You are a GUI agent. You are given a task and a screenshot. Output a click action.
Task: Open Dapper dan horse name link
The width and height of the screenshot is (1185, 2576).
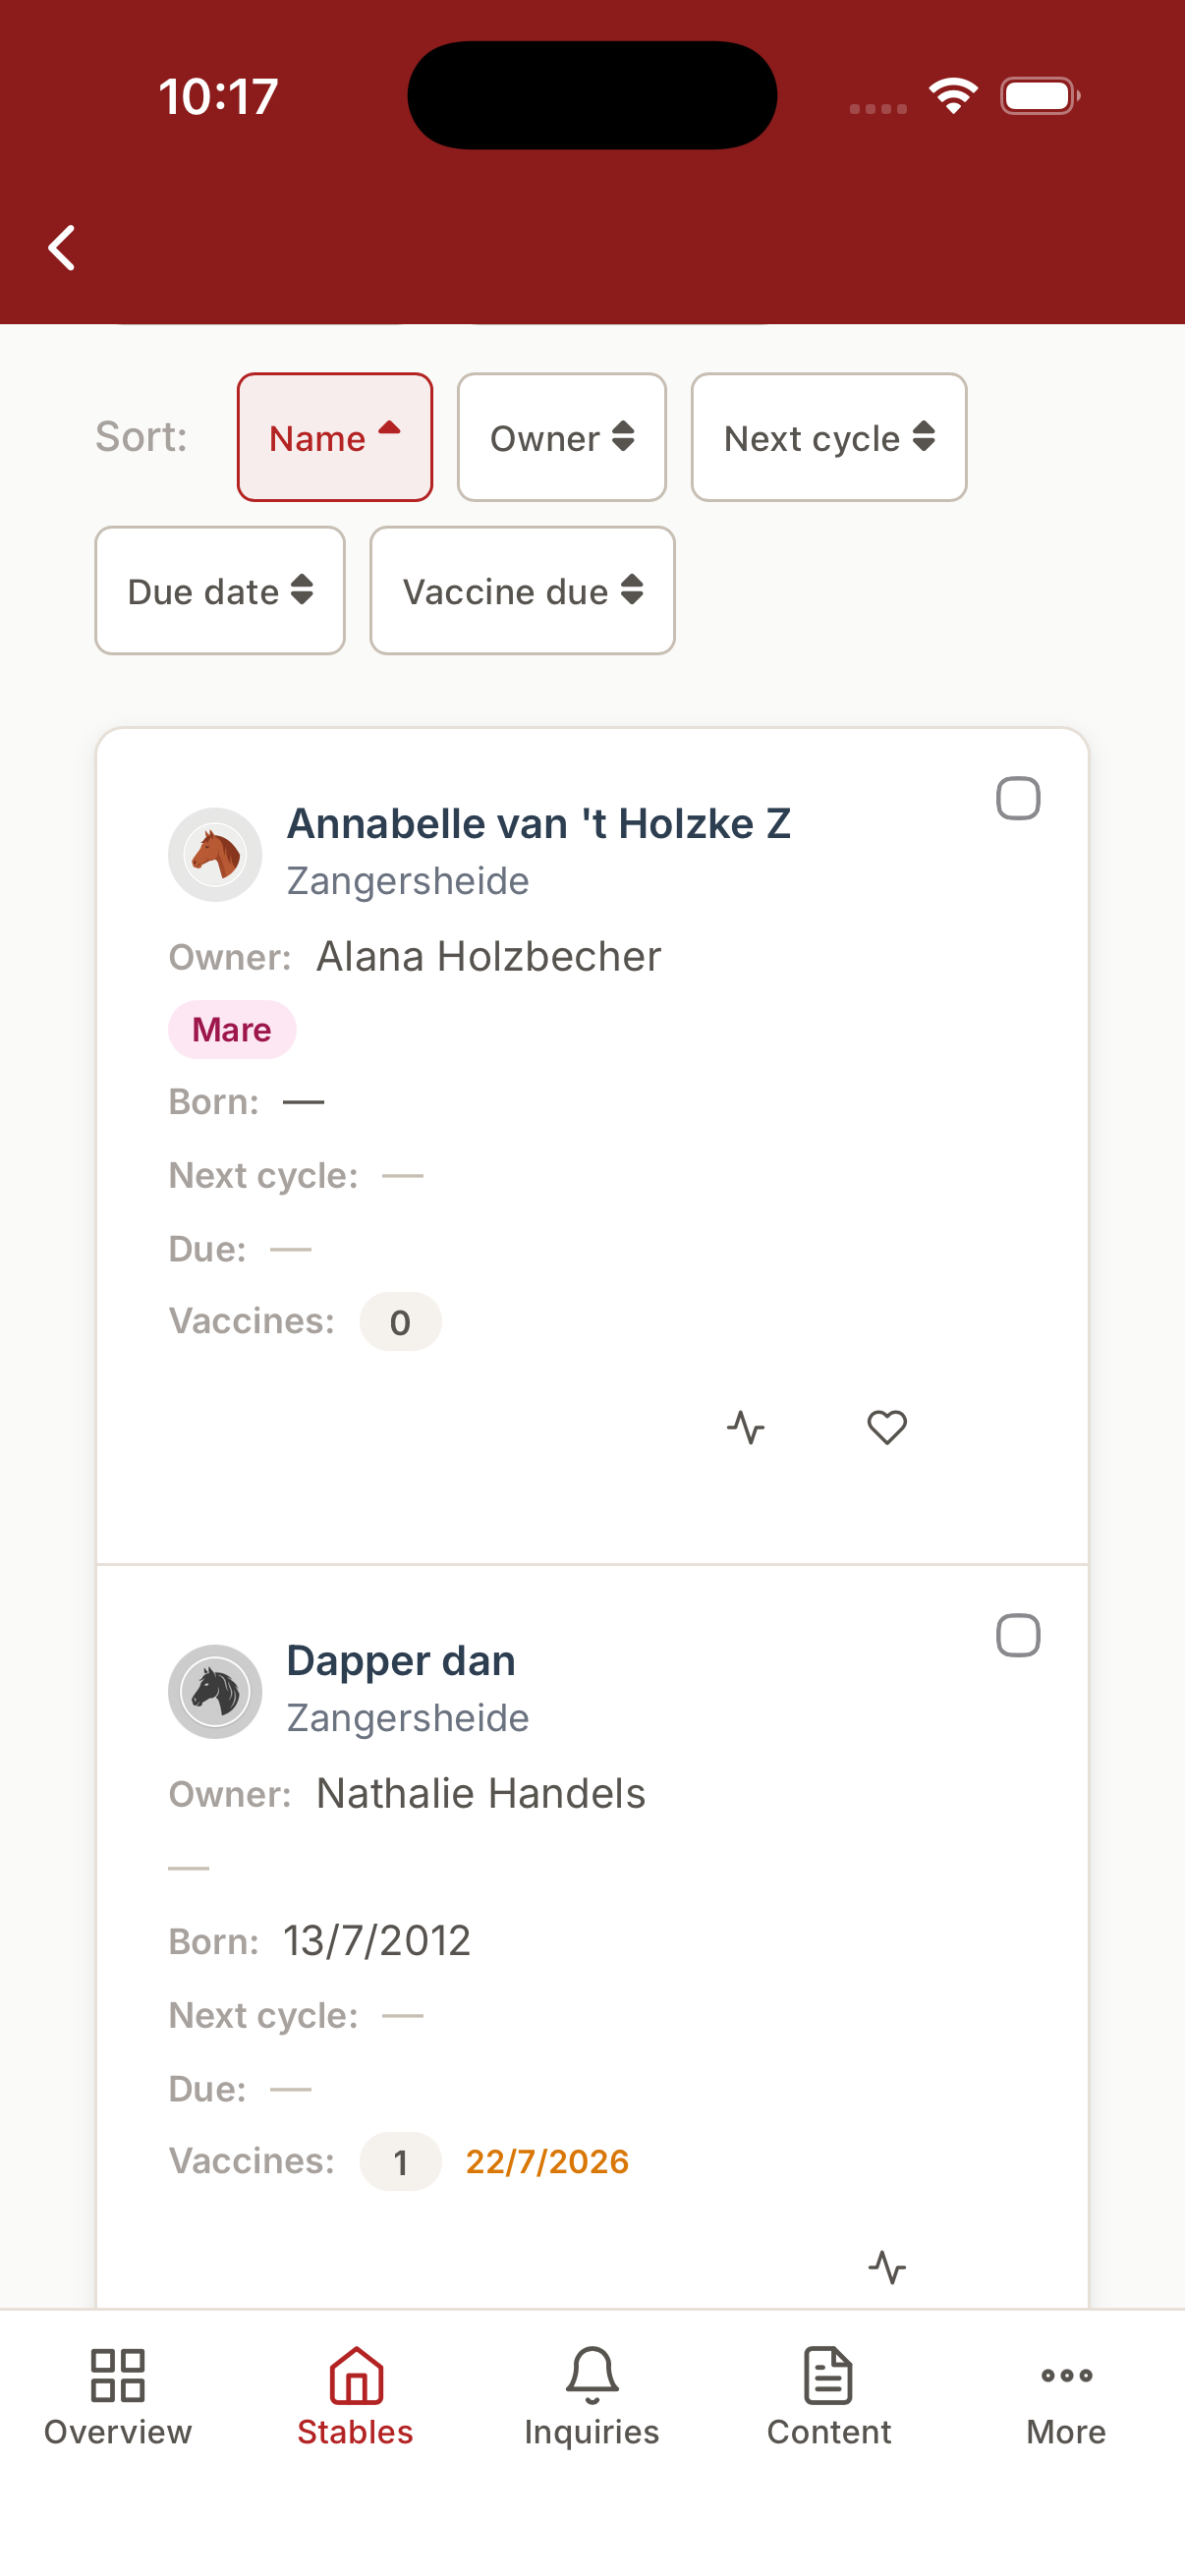[401, 1660]
